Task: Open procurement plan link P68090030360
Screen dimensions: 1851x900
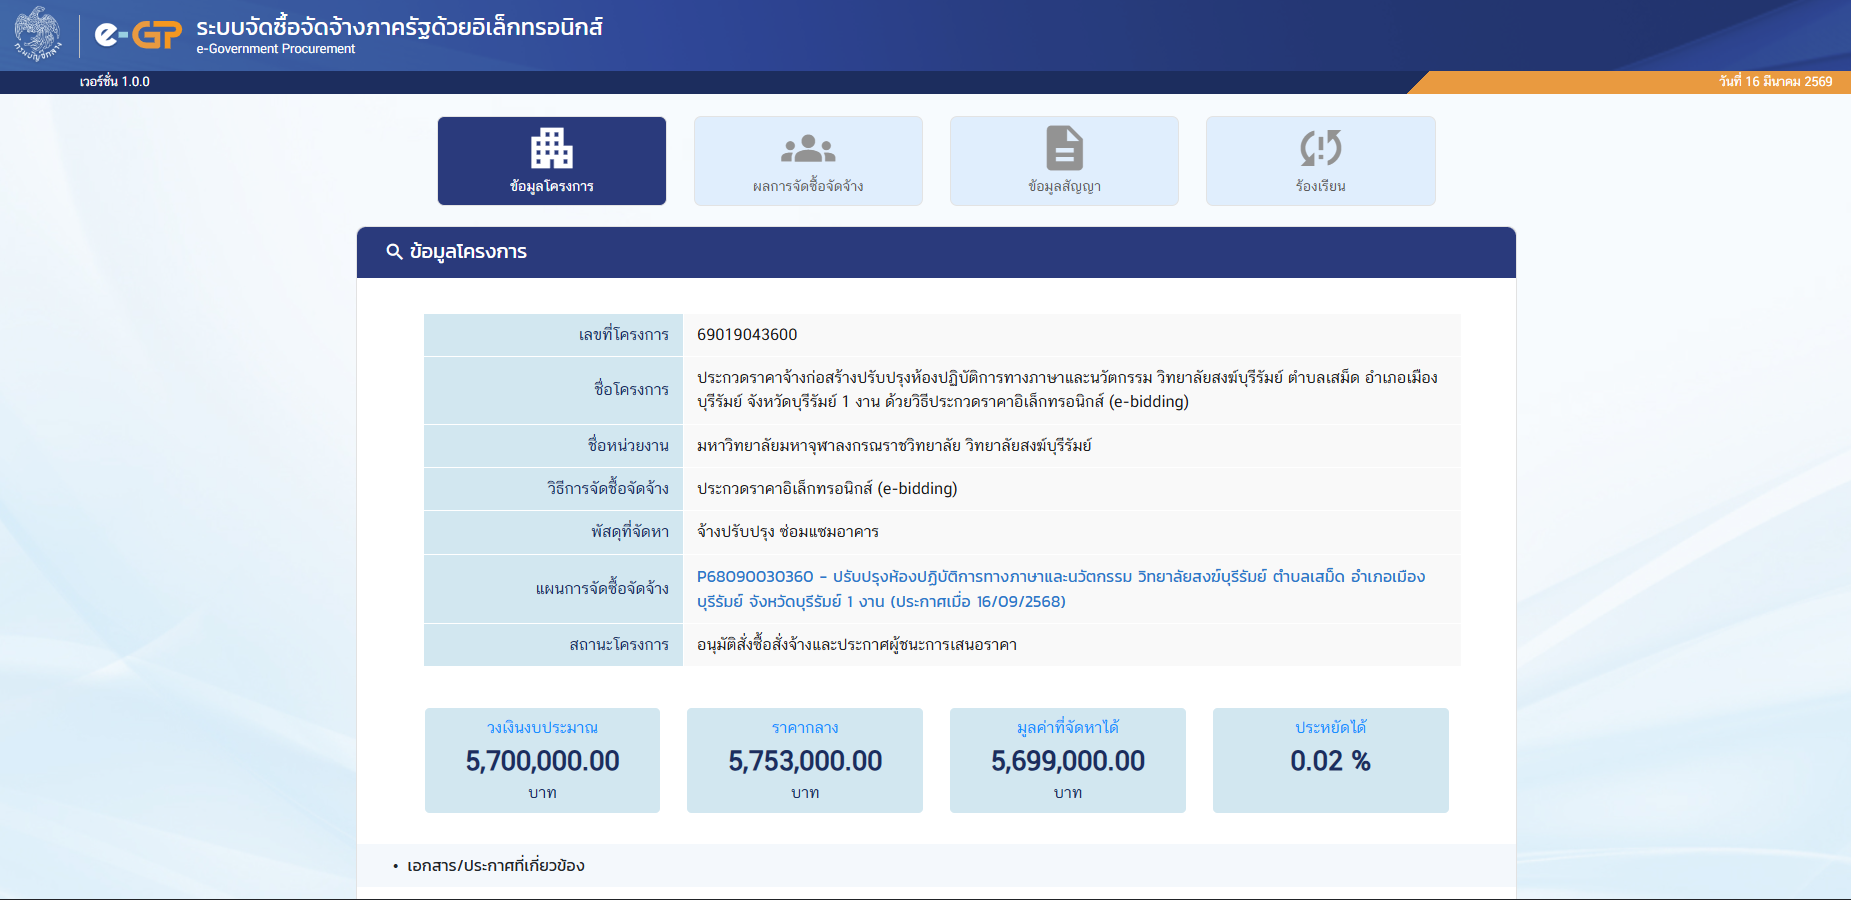Action: click(1060, 588)
